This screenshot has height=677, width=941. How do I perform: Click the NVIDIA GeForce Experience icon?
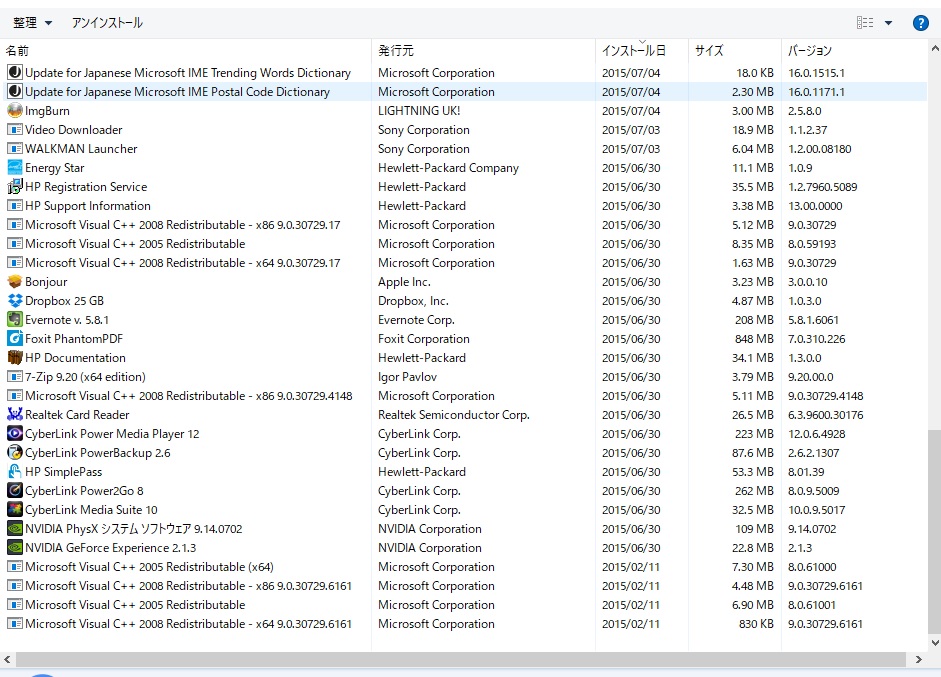[15, 548]
